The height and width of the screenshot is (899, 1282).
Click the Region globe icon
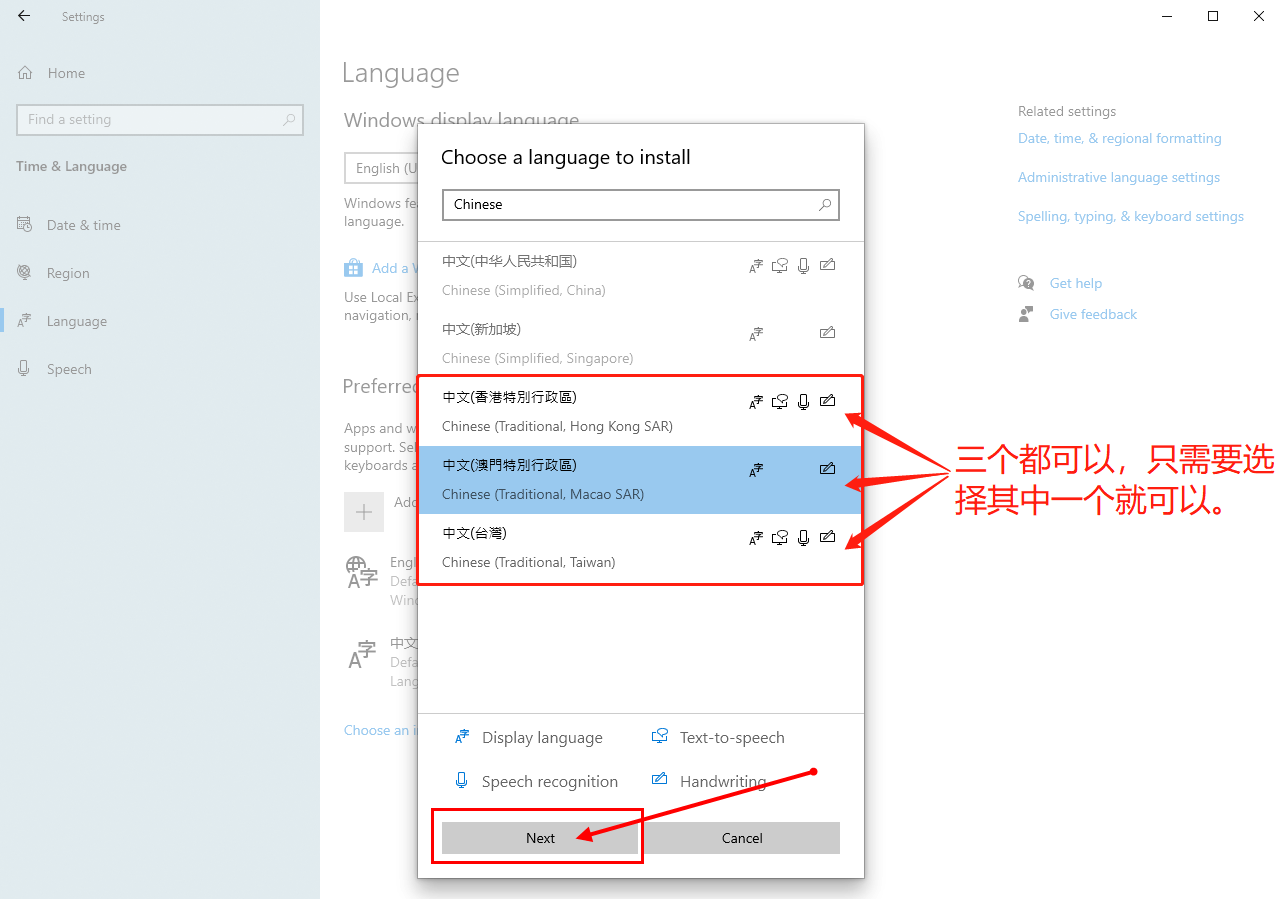tap(24, 273)
